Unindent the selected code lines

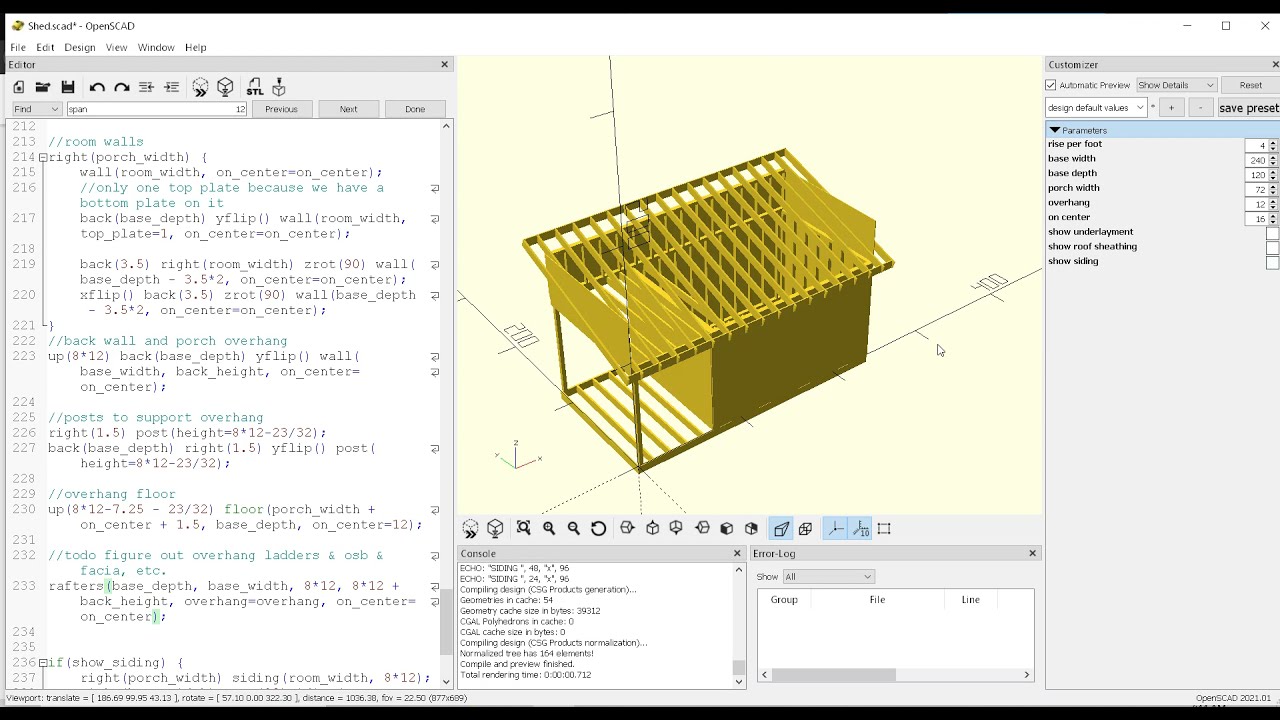click(146, 87)
